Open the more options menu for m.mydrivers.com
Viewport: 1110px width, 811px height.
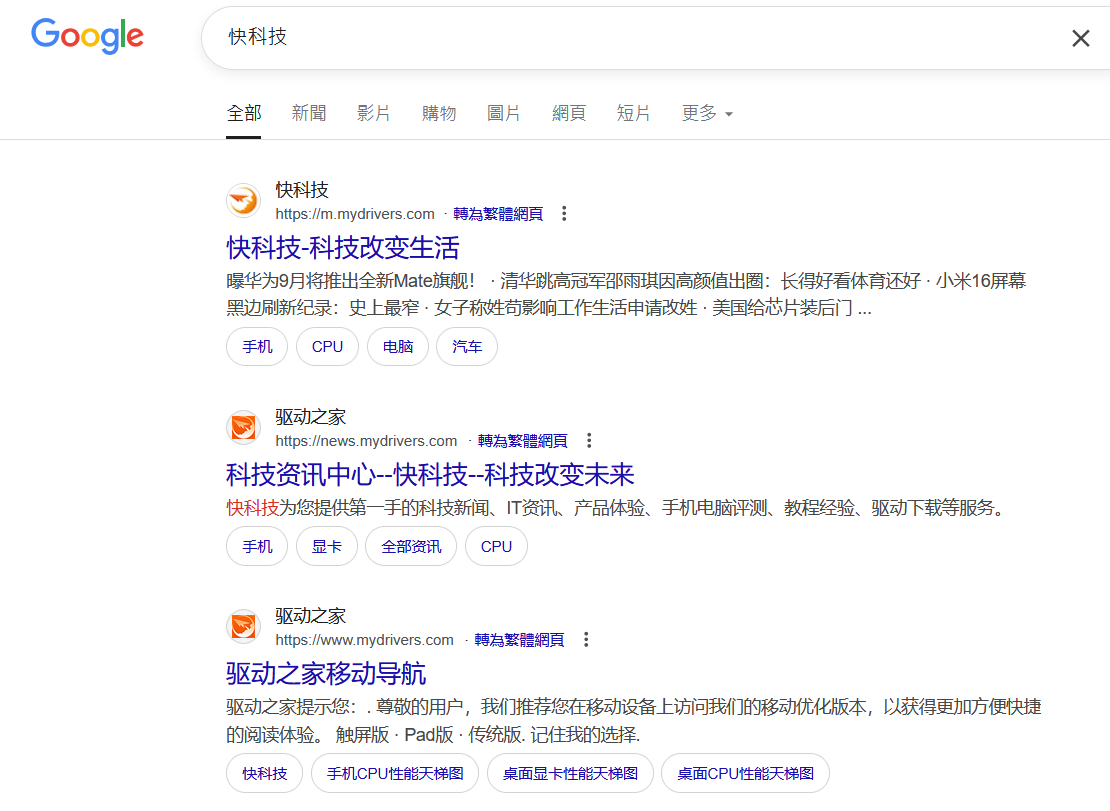coord(564,214)
